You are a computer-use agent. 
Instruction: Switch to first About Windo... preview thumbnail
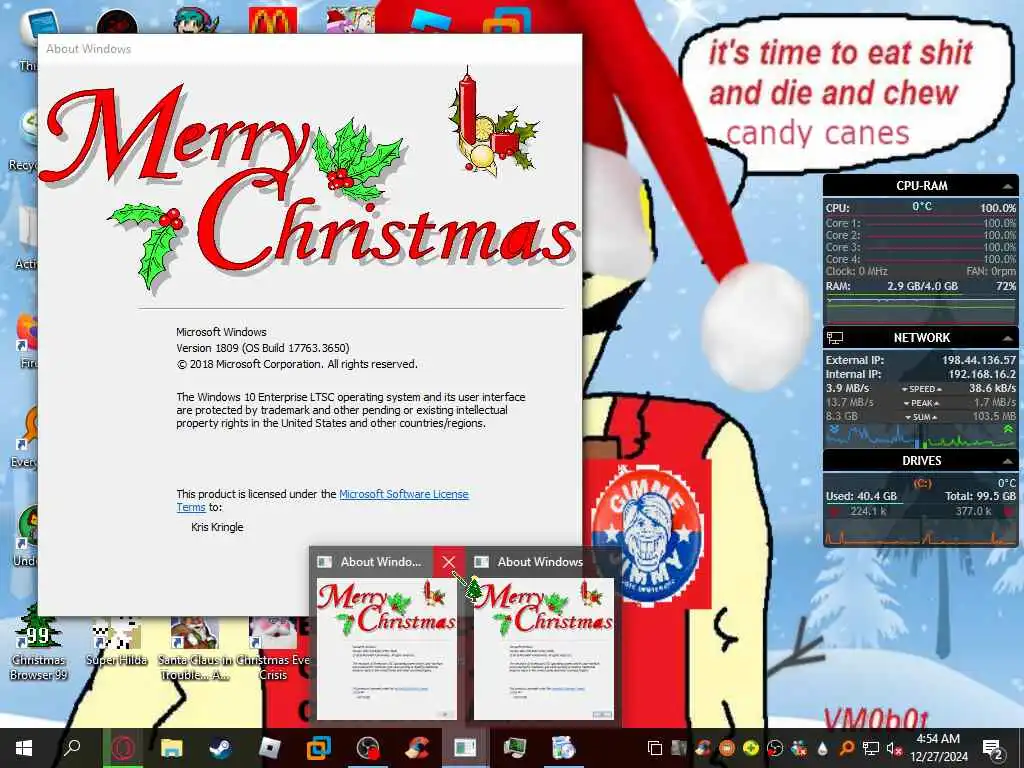pos(387,648)
